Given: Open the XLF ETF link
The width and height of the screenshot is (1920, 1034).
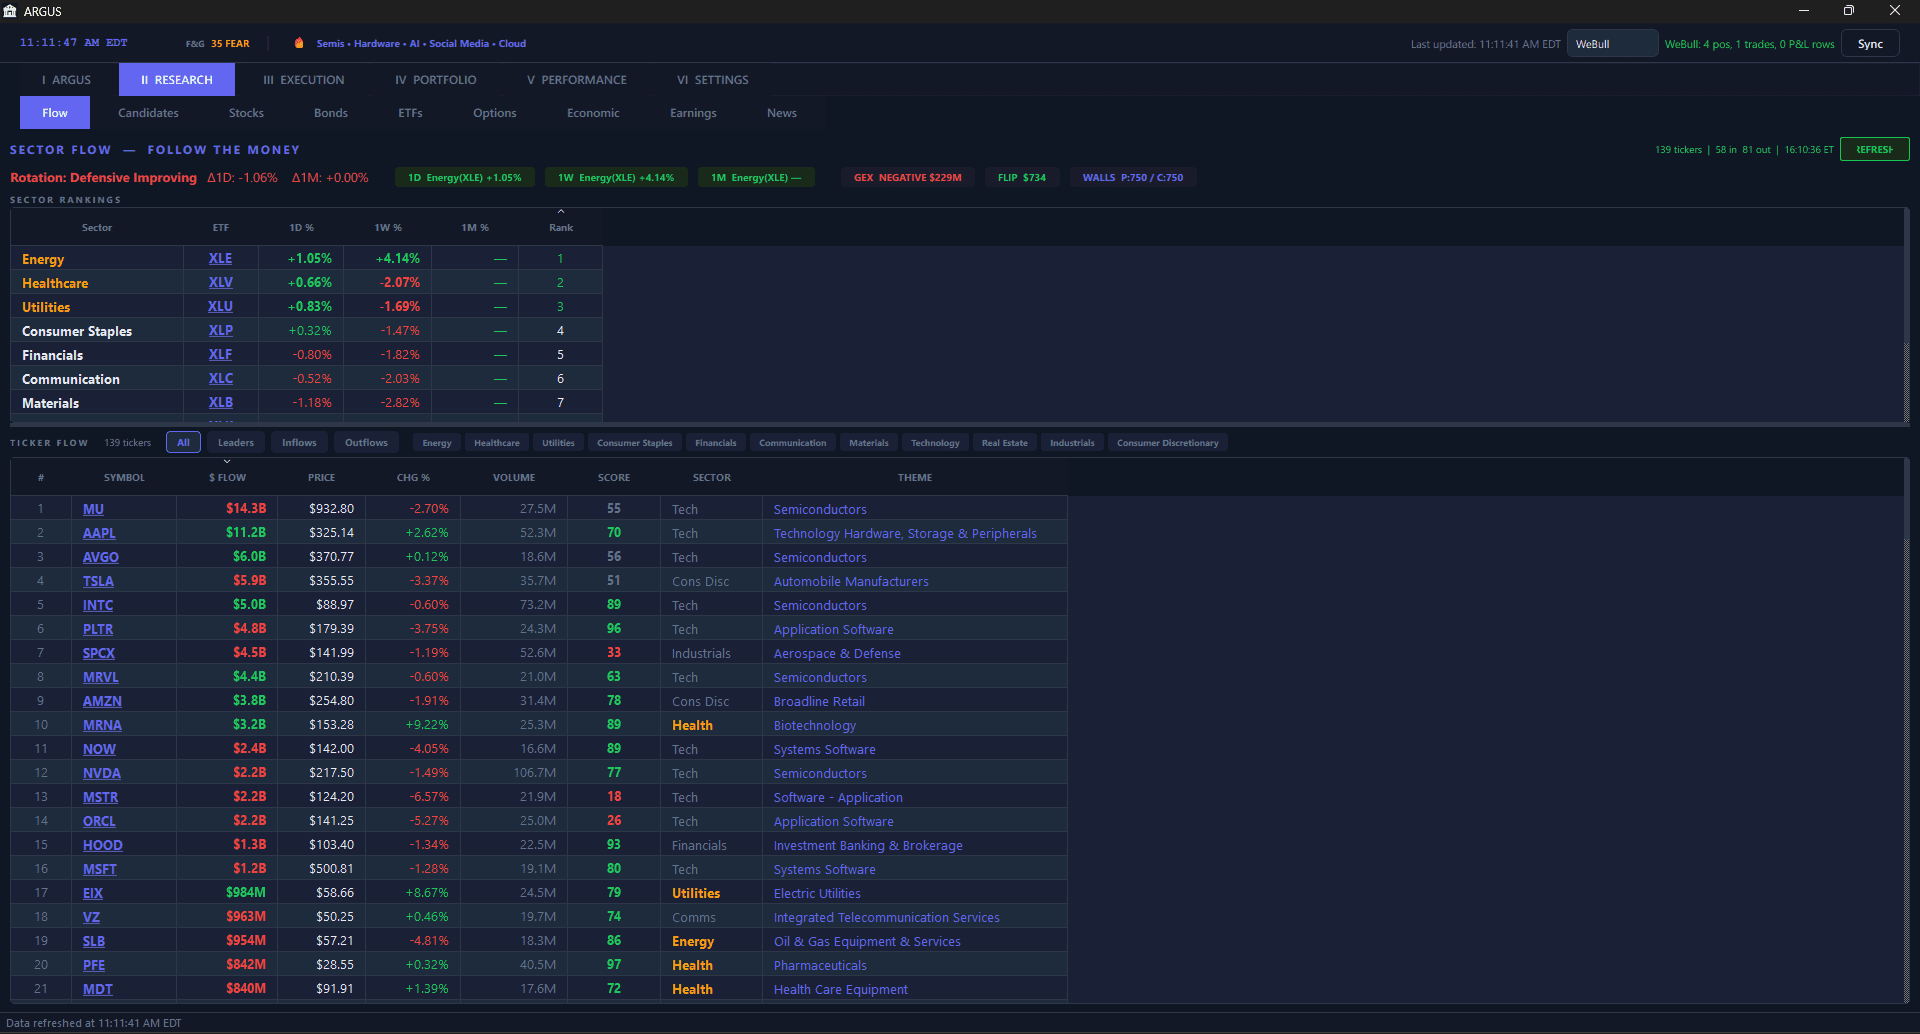Looking at the screenshot, I should (220, 355).
